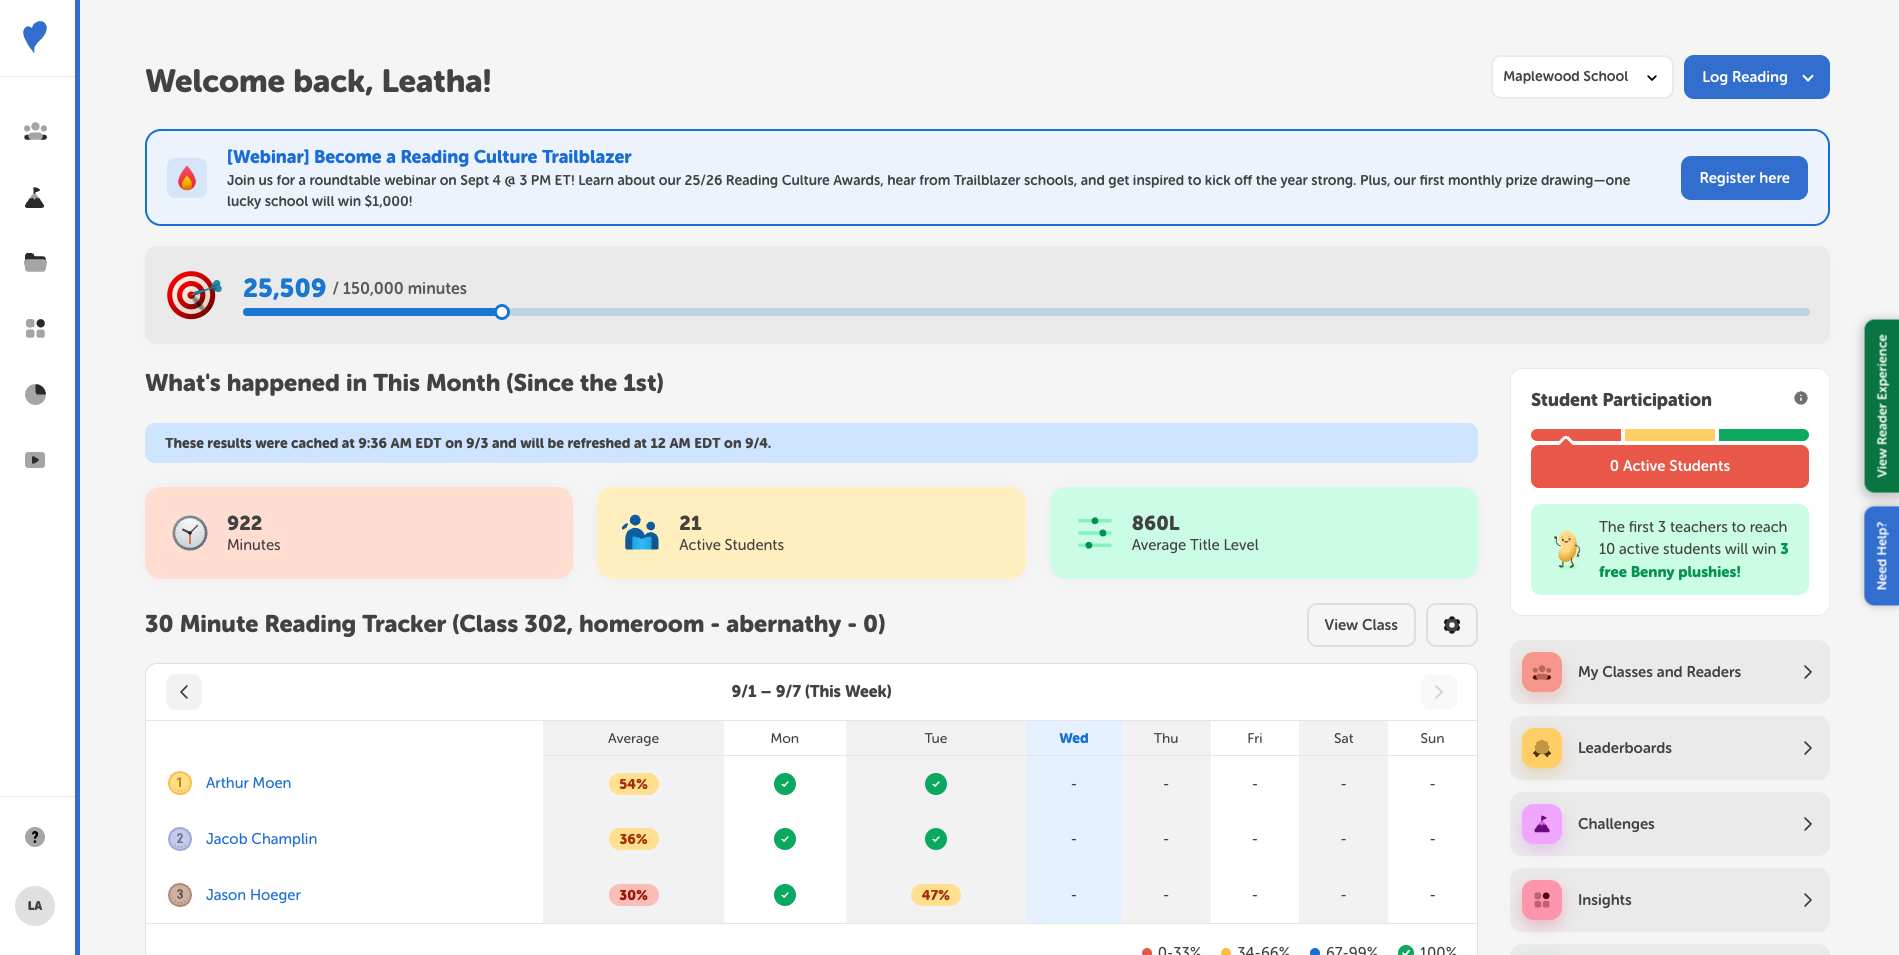The image size is (1899, 955).
Task: Go to the previous week in the tracker
Action: 184,692
